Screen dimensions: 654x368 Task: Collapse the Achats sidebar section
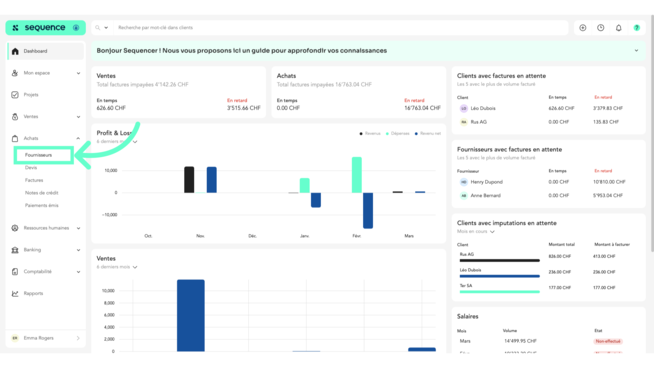pos(78,138)
